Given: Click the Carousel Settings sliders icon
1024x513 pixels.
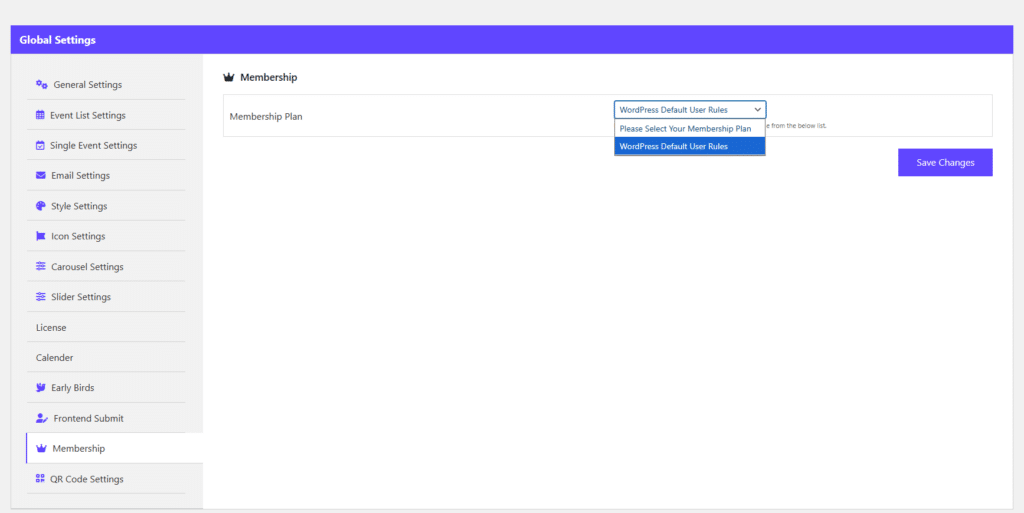Looking at the screenshot, I should pos(40,266).
